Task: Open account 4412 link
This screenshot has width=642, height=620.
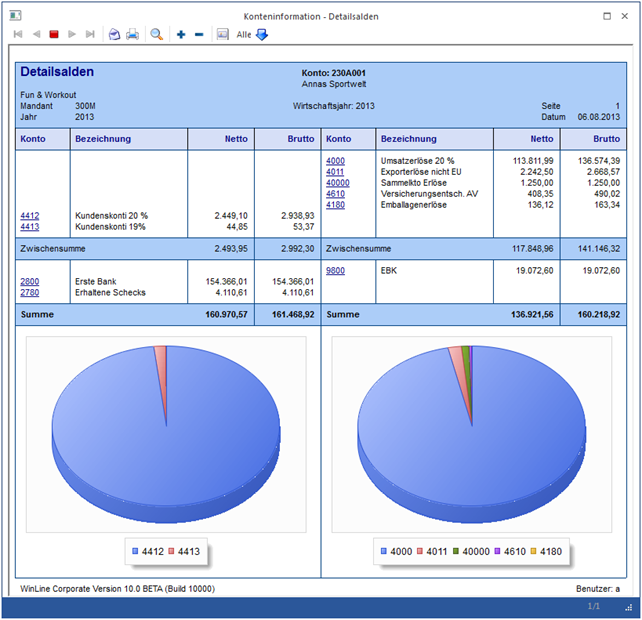Action: point(30,215)
